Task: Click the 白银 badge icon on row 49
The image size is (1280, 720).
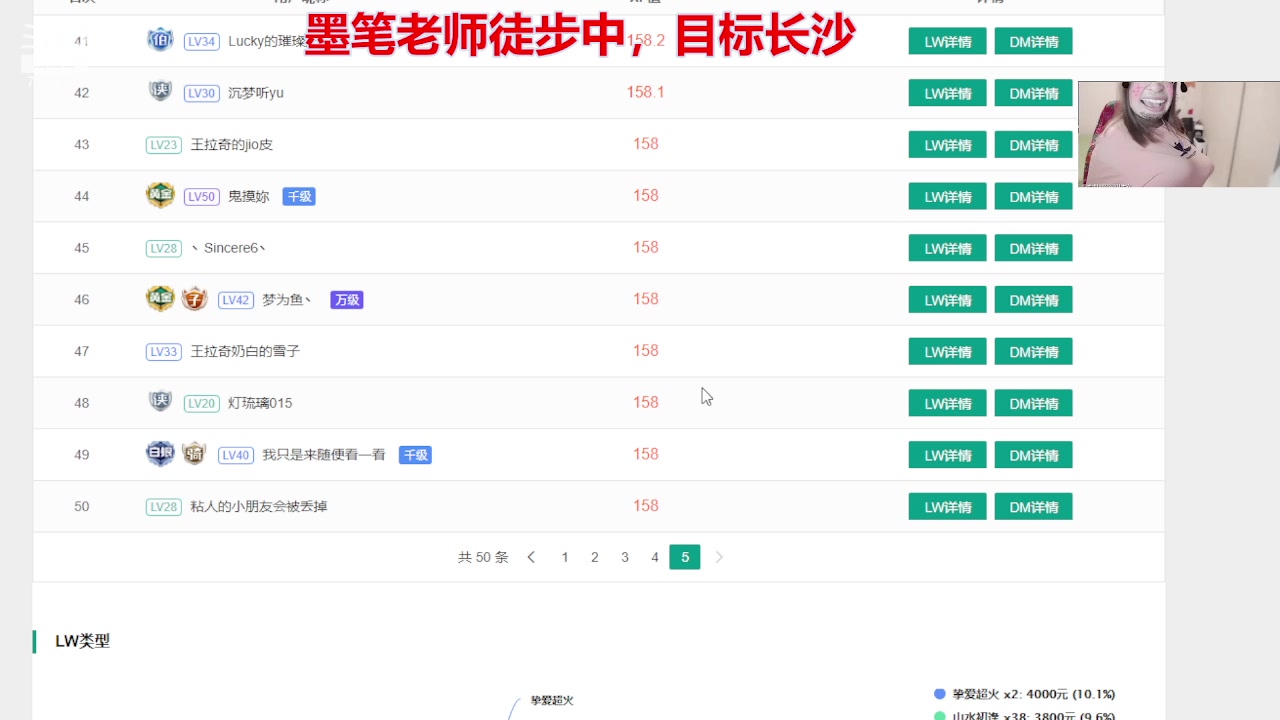Action: click(160, 453)
